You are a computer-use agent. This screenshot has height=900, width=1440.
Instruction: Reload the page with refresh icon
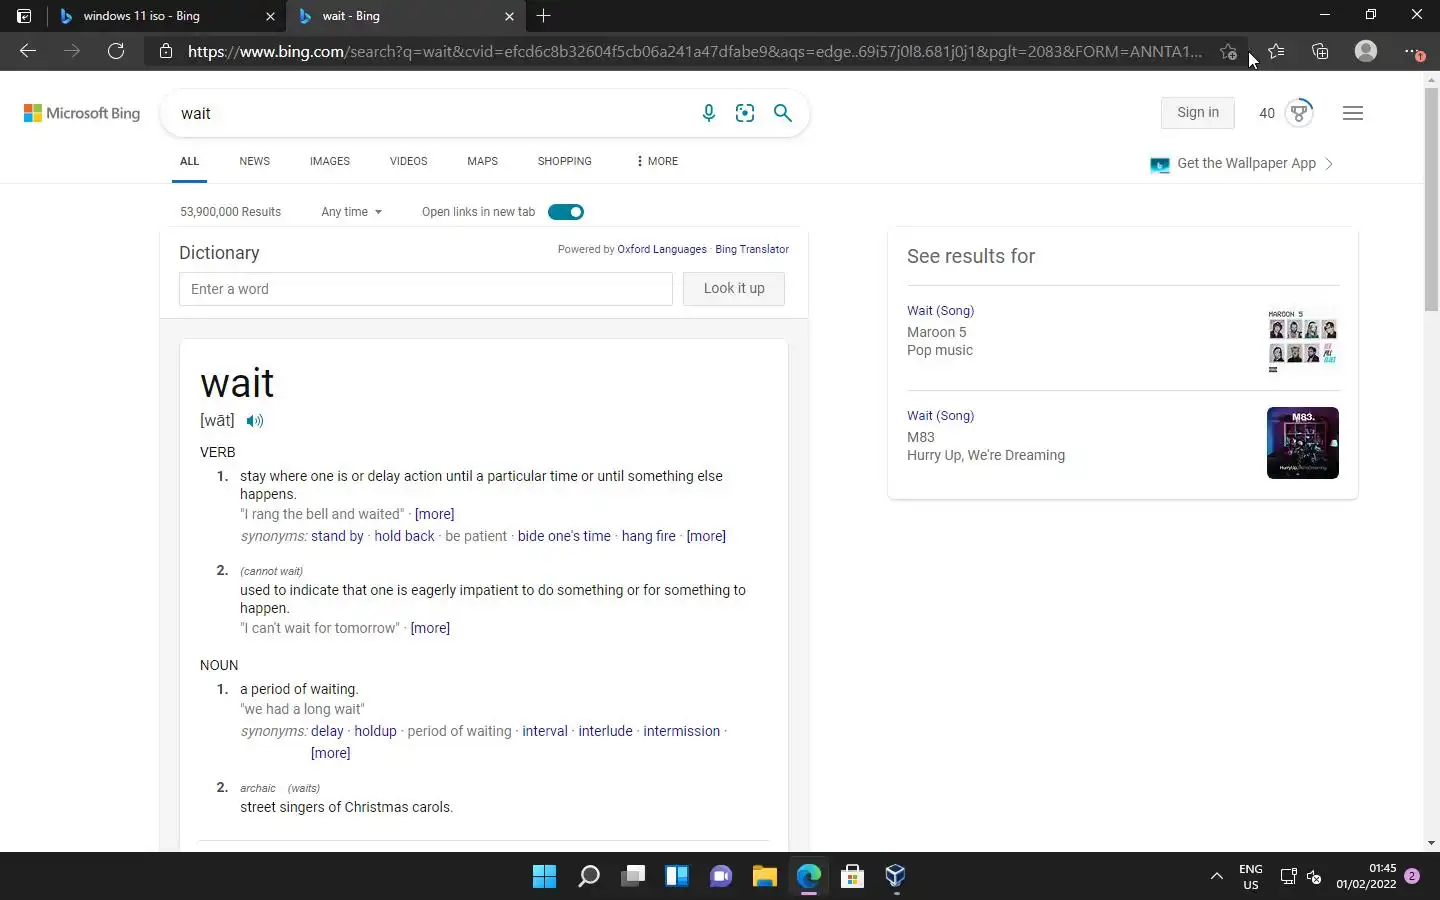[116, 51]
